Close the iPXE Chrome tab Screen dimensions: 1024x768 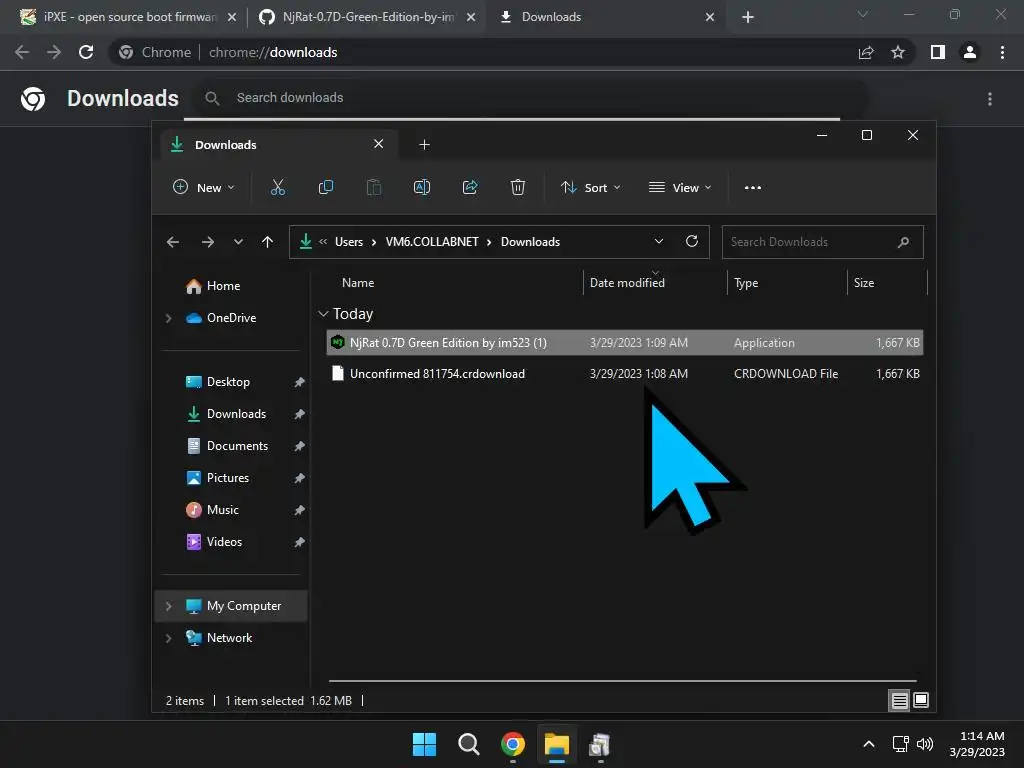click(x=232, y=18)
